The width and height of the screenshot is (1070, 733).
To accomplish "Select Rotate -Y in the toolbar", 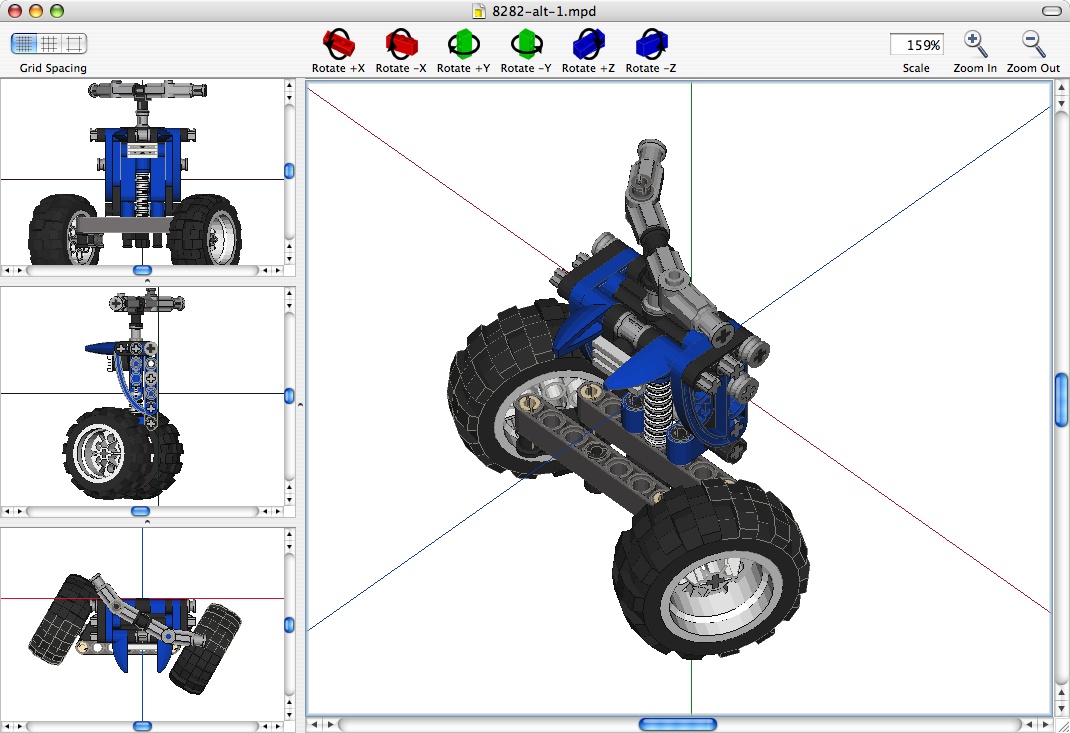I will pyautogui.click(x=525, y=43).
